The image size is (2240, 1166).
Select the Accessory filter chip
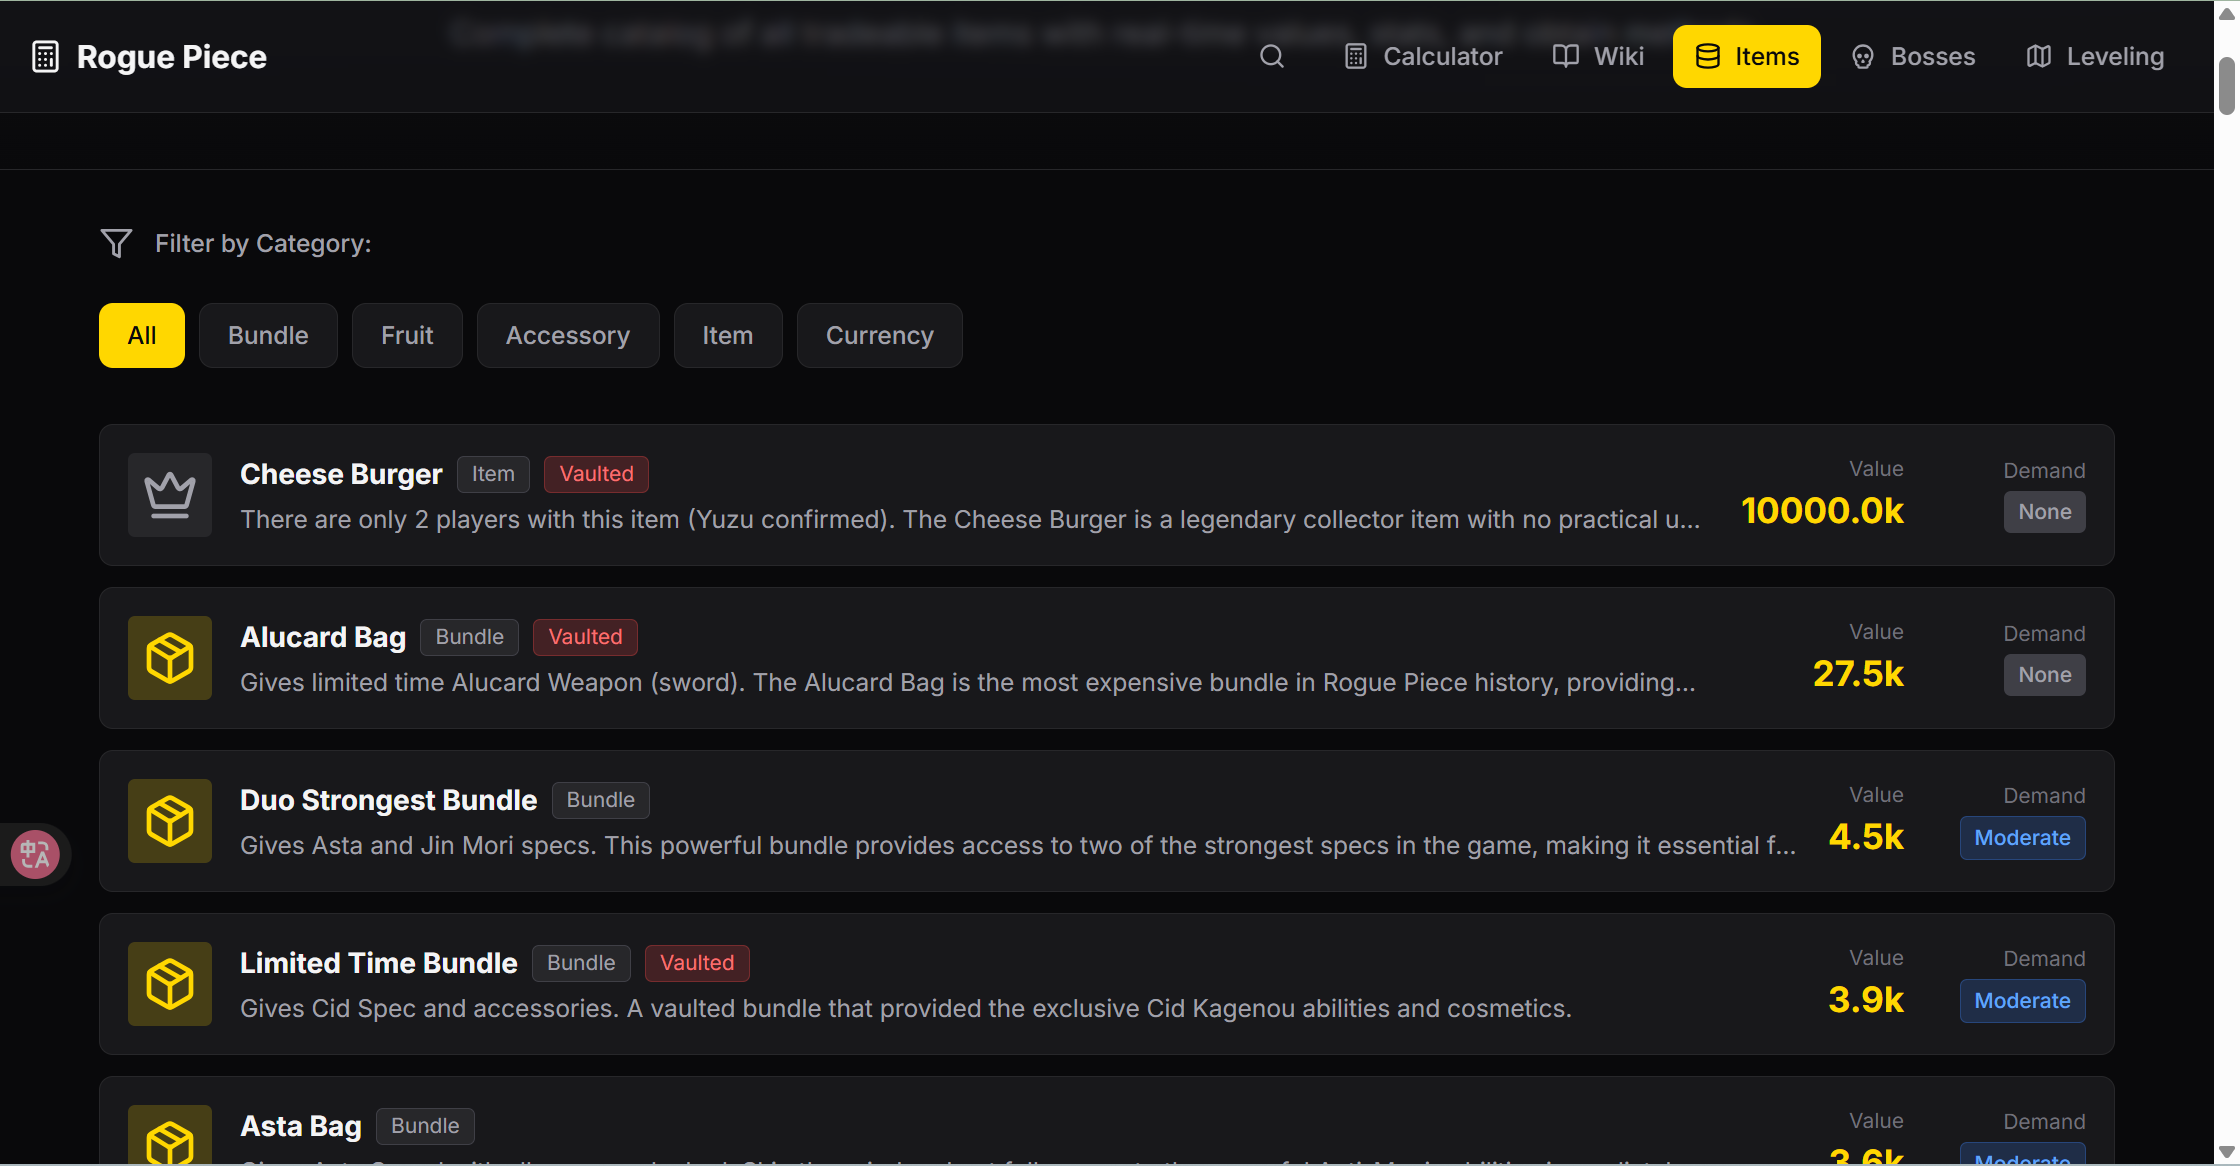click(x=567, y=335)
